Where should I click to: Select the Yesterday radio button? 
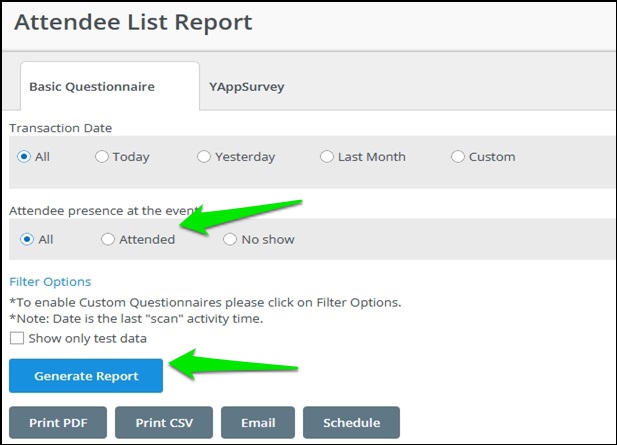(203, 157)
